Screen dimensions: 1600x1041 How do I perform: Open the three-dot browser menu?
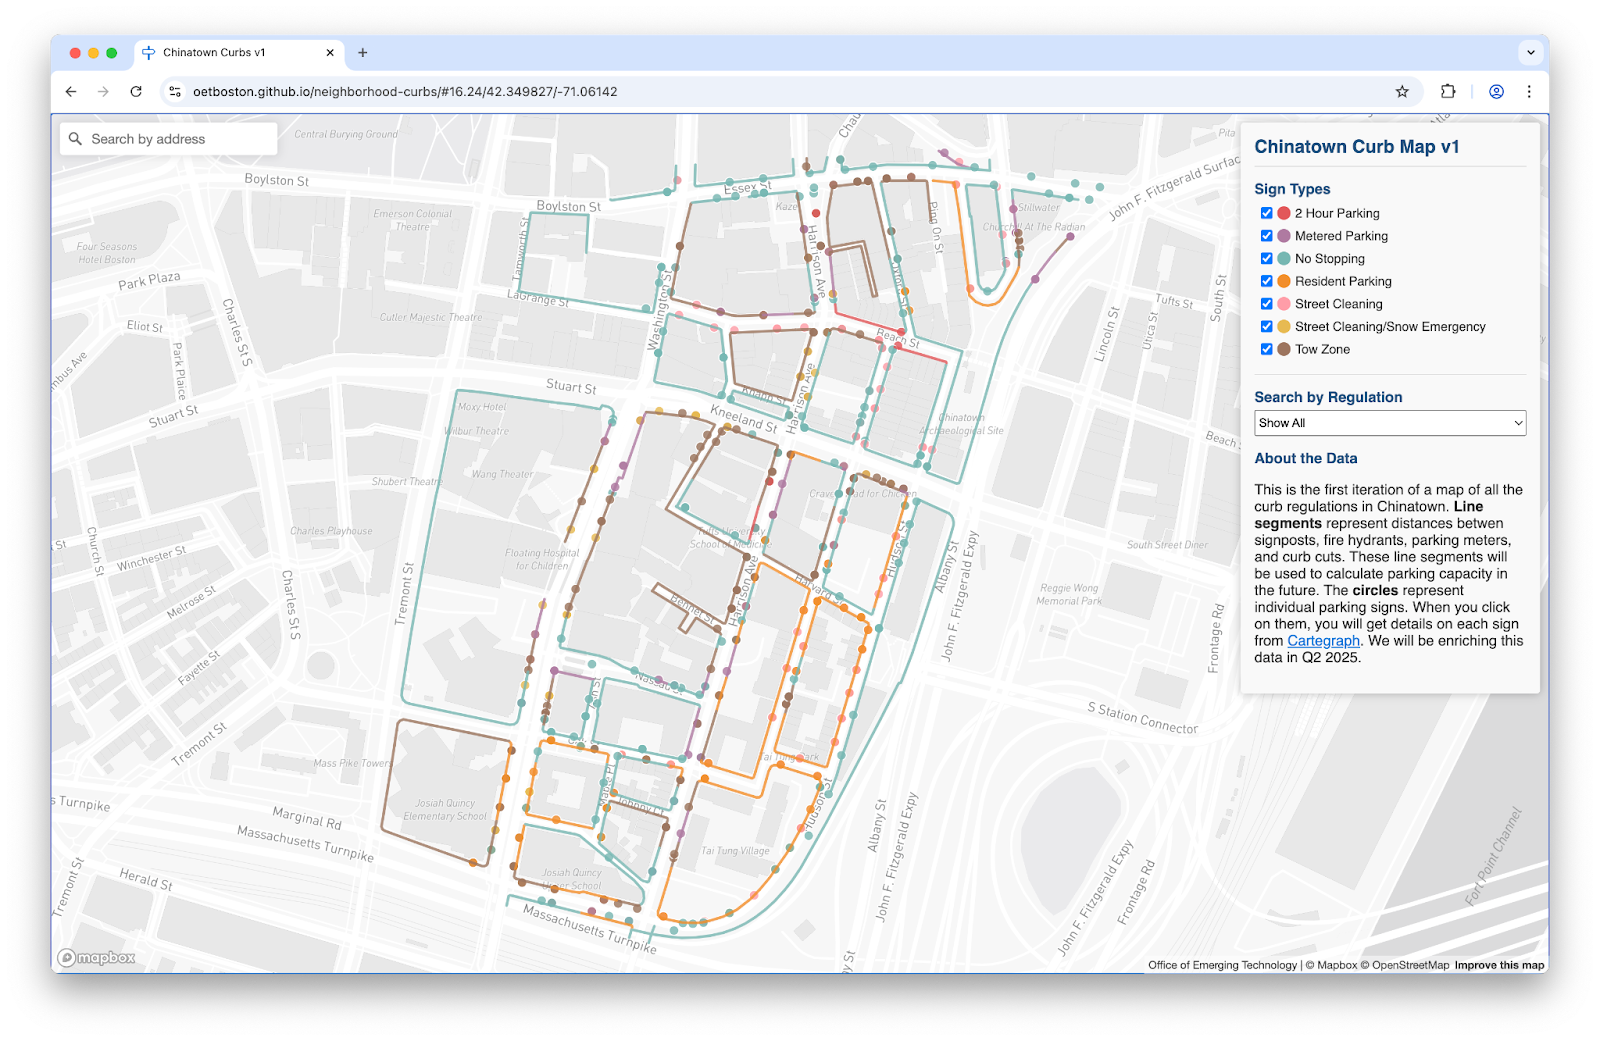point(1529,91)
